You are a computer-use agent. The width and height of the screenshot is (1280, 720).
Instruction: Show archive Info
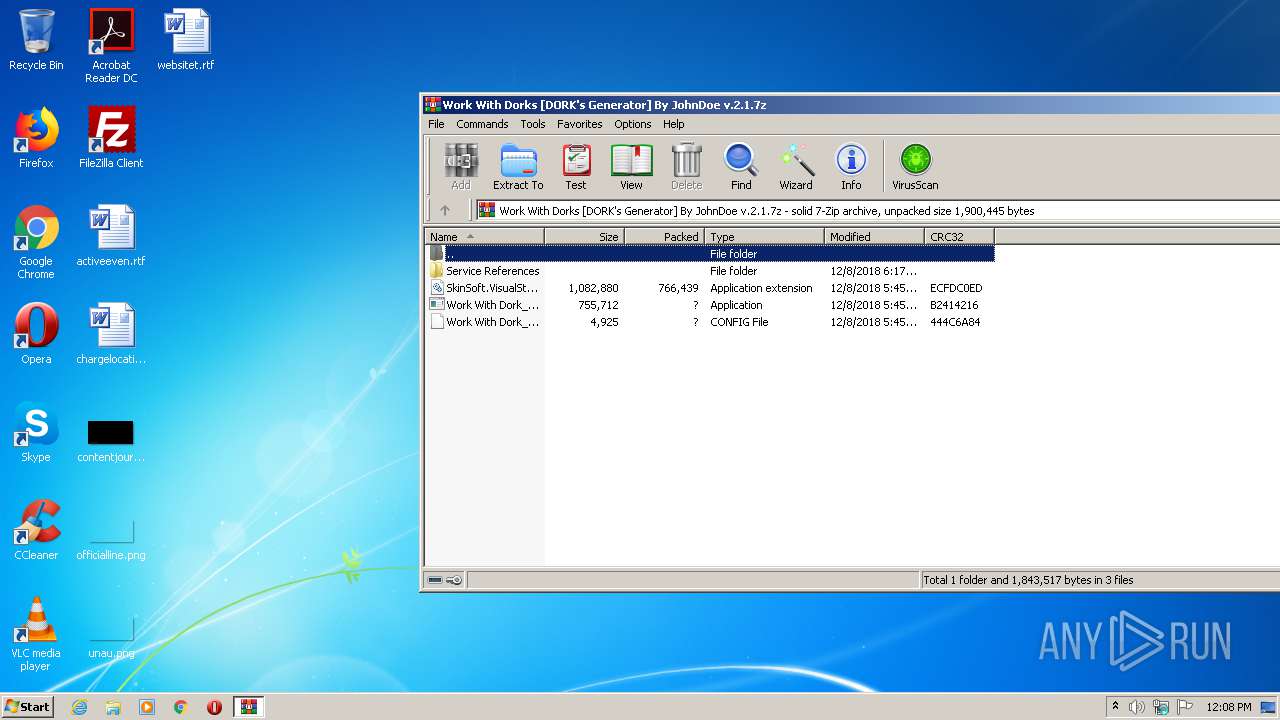click(851, 166)
